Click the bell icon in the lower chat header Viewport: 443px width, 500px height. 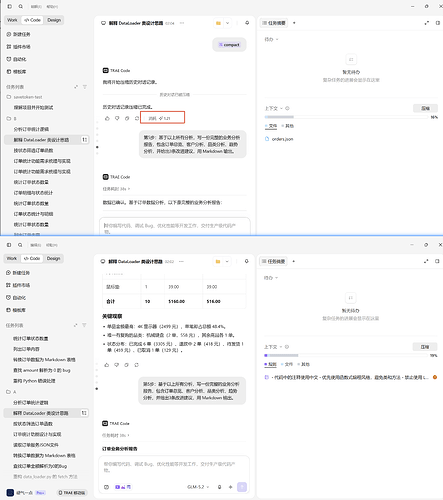(x=246, y=261)
